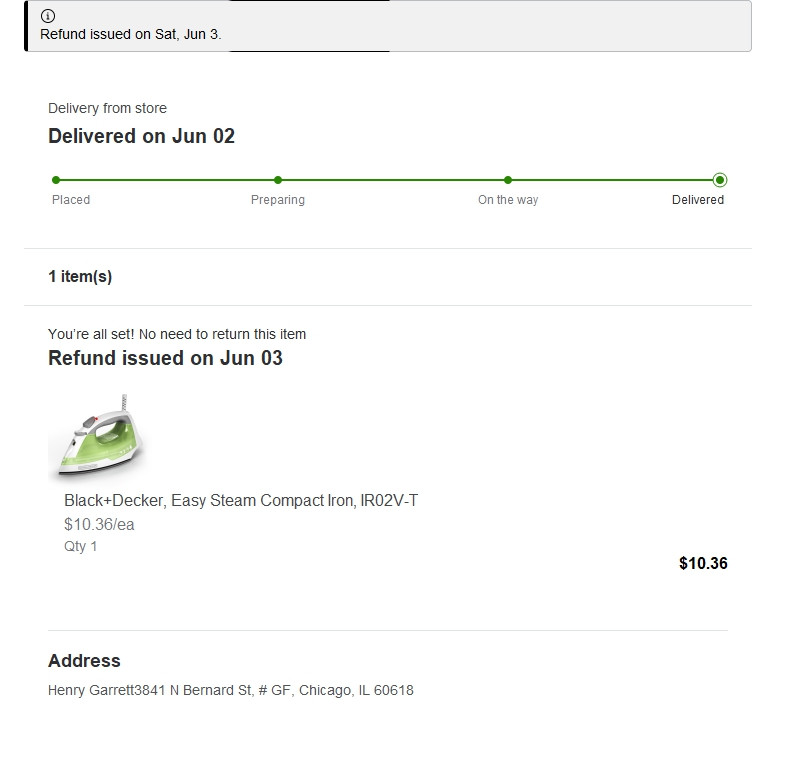800x766 pixels.
Task: Select the "Delivered" status label
Action: point(698,200)
